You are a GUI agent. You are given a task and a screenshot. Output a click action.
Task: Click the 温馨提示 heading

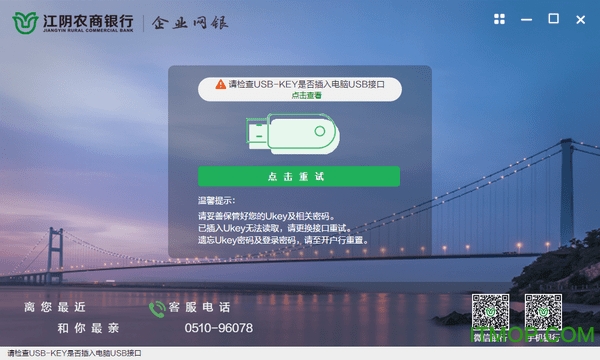pyautogui.click(x=217, y=200)
